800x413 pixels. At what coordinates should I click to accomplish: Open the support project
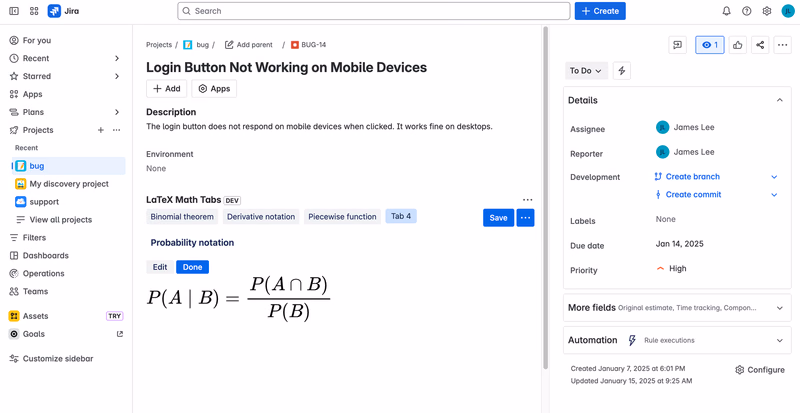pos(68,202)
